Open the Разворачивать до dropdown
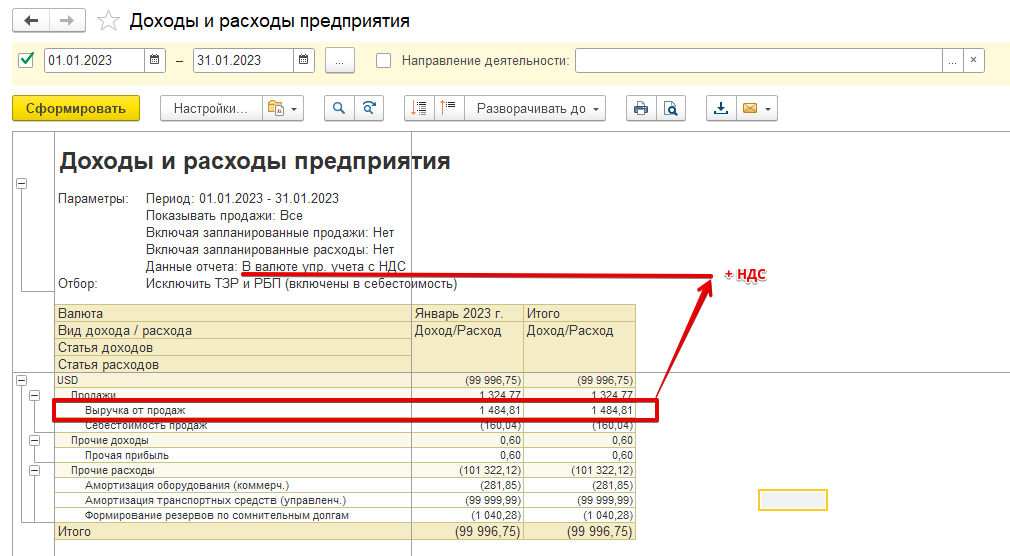Image resolution: width=1010 pixels, height=556 pixels. tap(539, 109)
